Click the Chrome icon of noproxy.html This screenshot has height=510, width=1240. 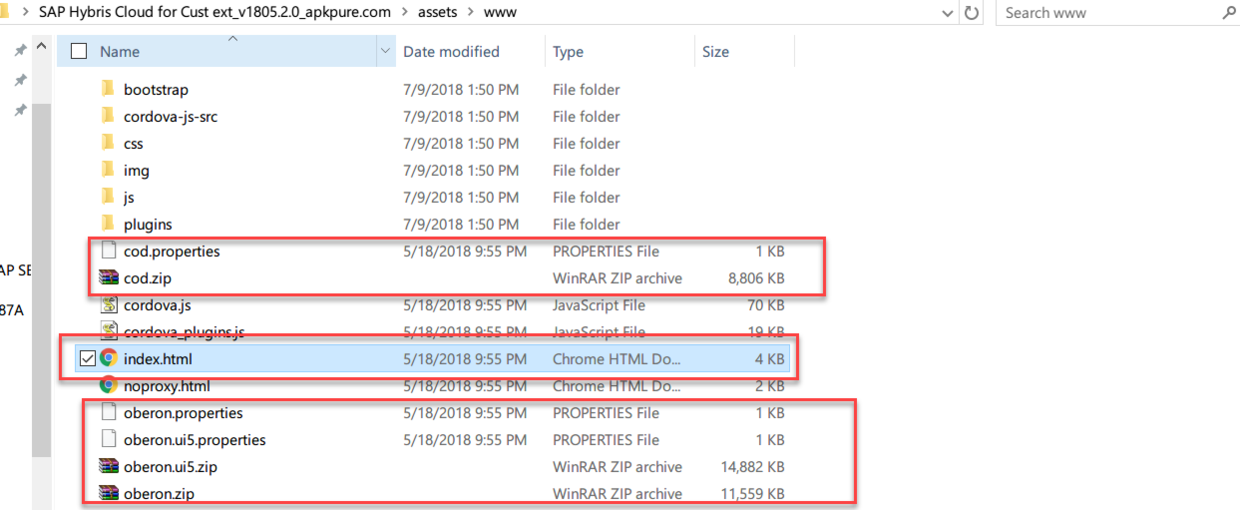tap(109, 385)
